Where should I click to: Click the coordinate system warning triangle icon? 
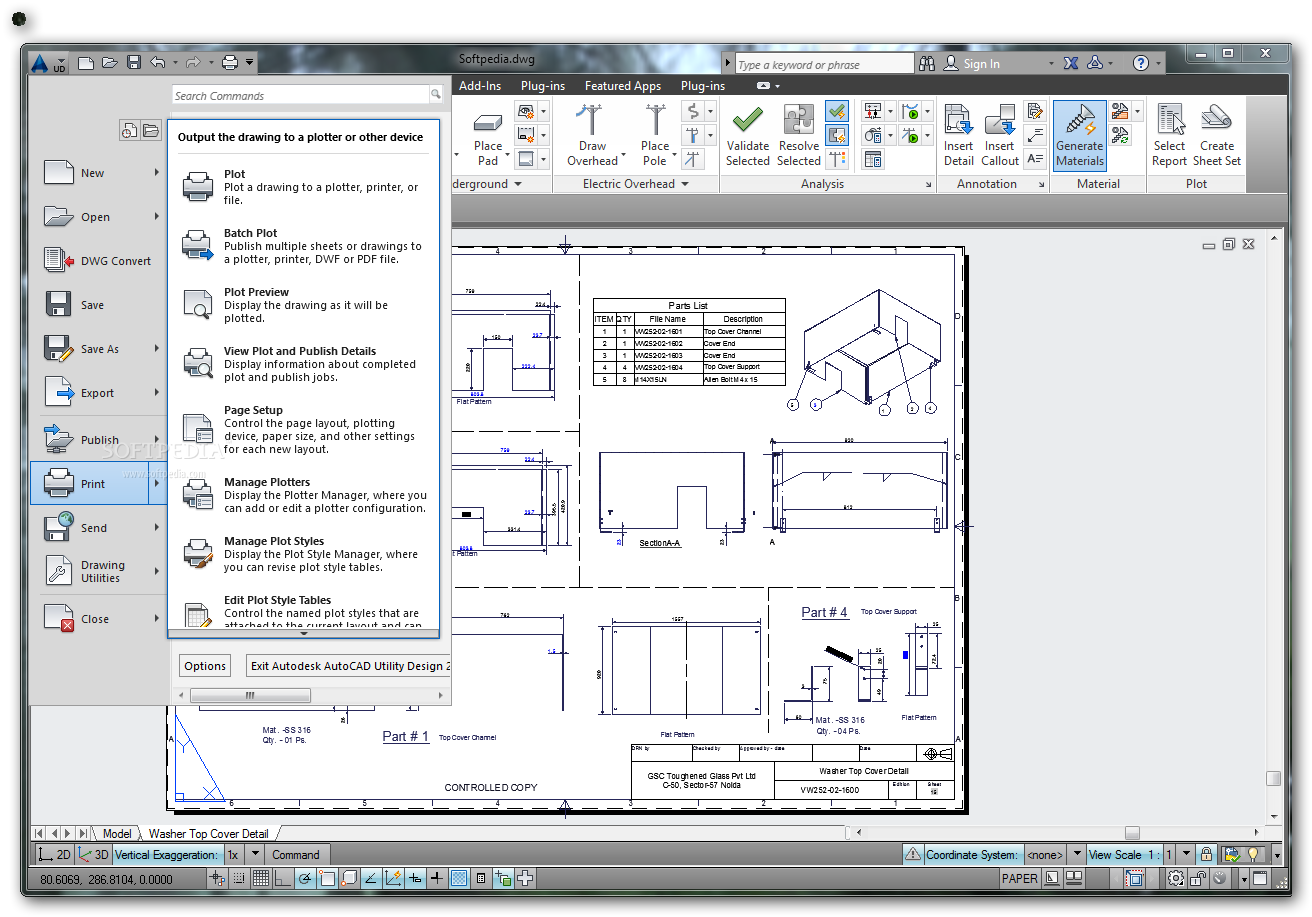pyautogui.click(x=913, y=854)
